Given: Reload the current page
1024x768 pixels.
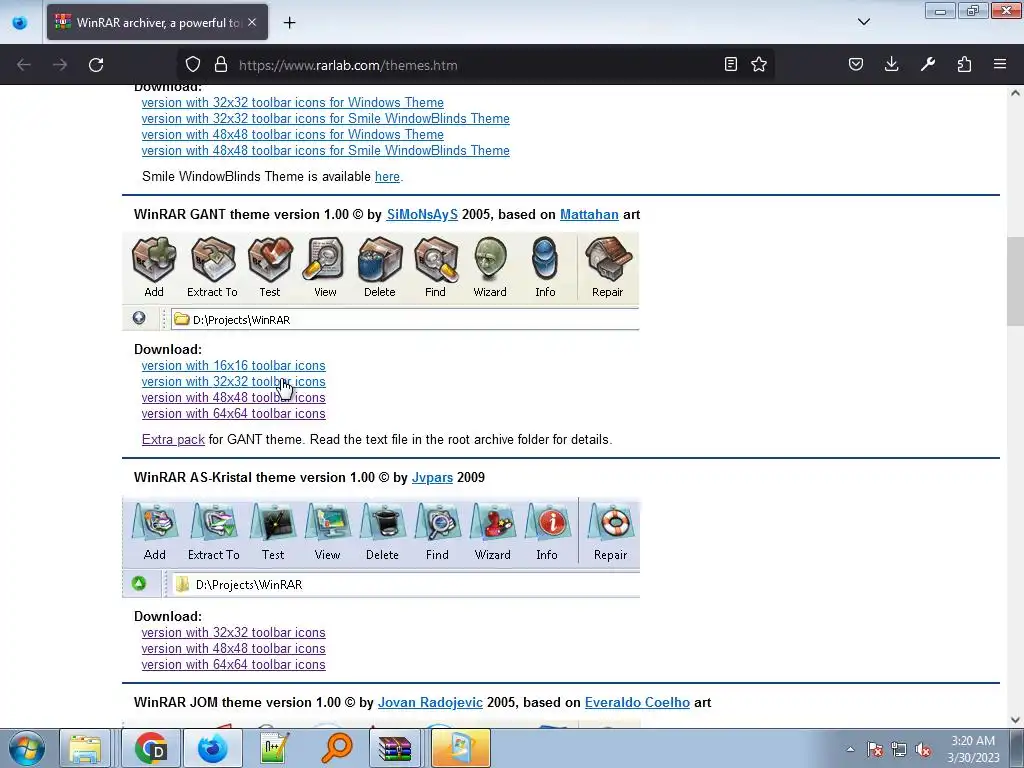Looking at the screenshot, I should (96, 65).
